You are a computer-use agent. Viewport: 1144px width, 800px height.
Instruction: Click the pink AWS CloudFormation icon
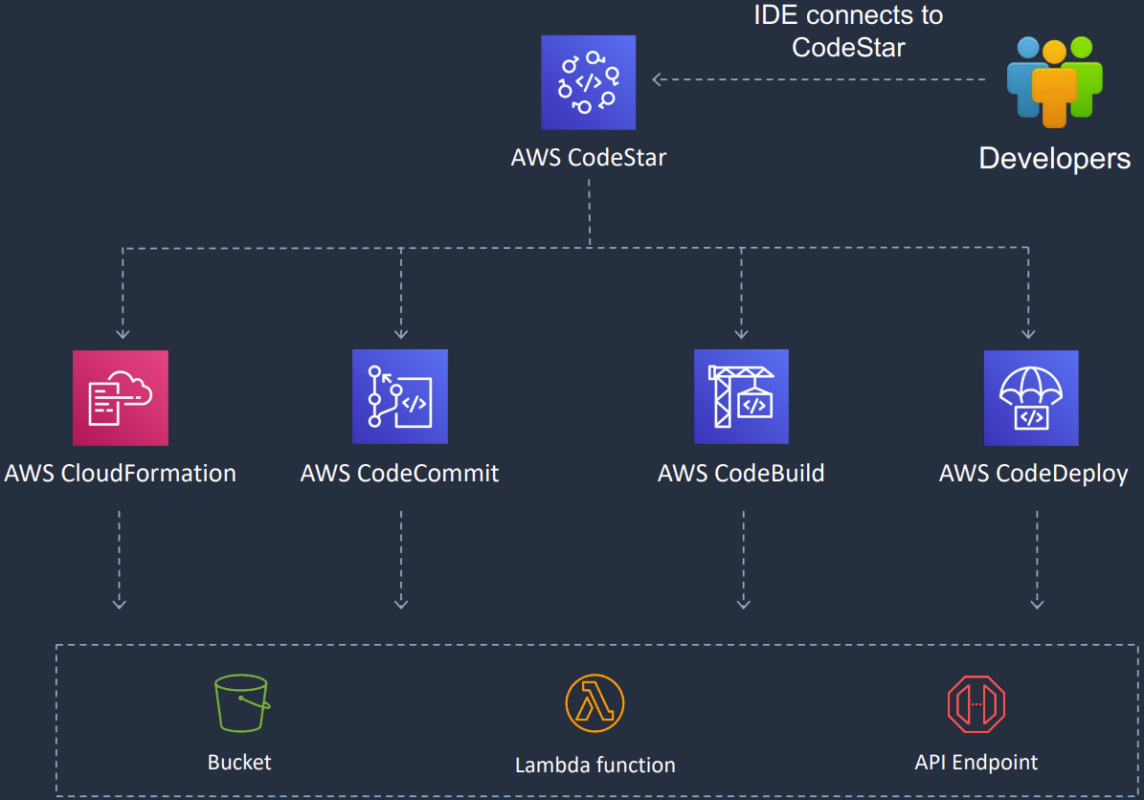coord(120,397)
